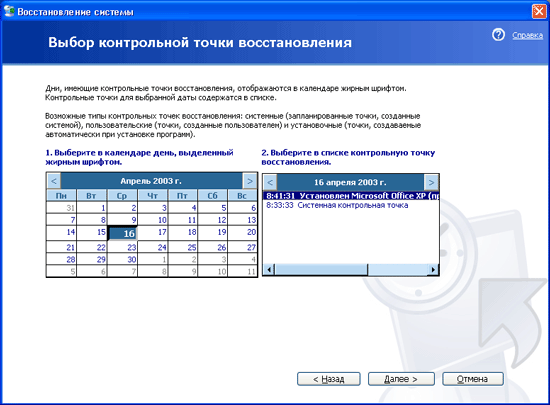Choose April 15 in the calendar
The height and width of the screenshot is (405, 550).
[x=92, y=232]
